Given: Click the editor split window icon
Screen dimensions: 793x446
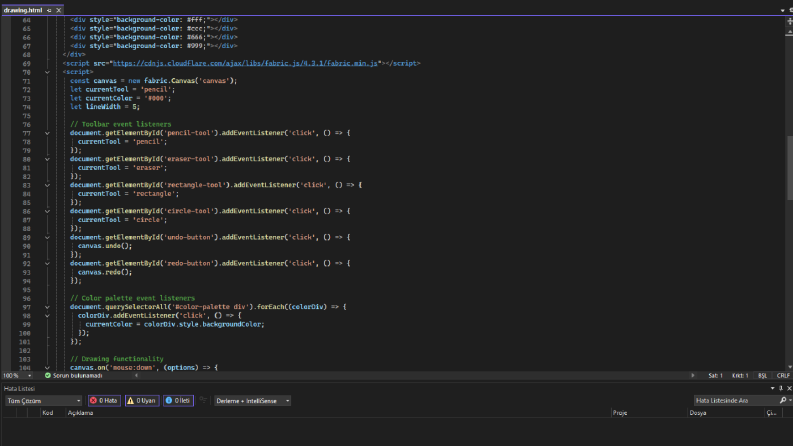Looking at the screenshot, I should 789,21.
